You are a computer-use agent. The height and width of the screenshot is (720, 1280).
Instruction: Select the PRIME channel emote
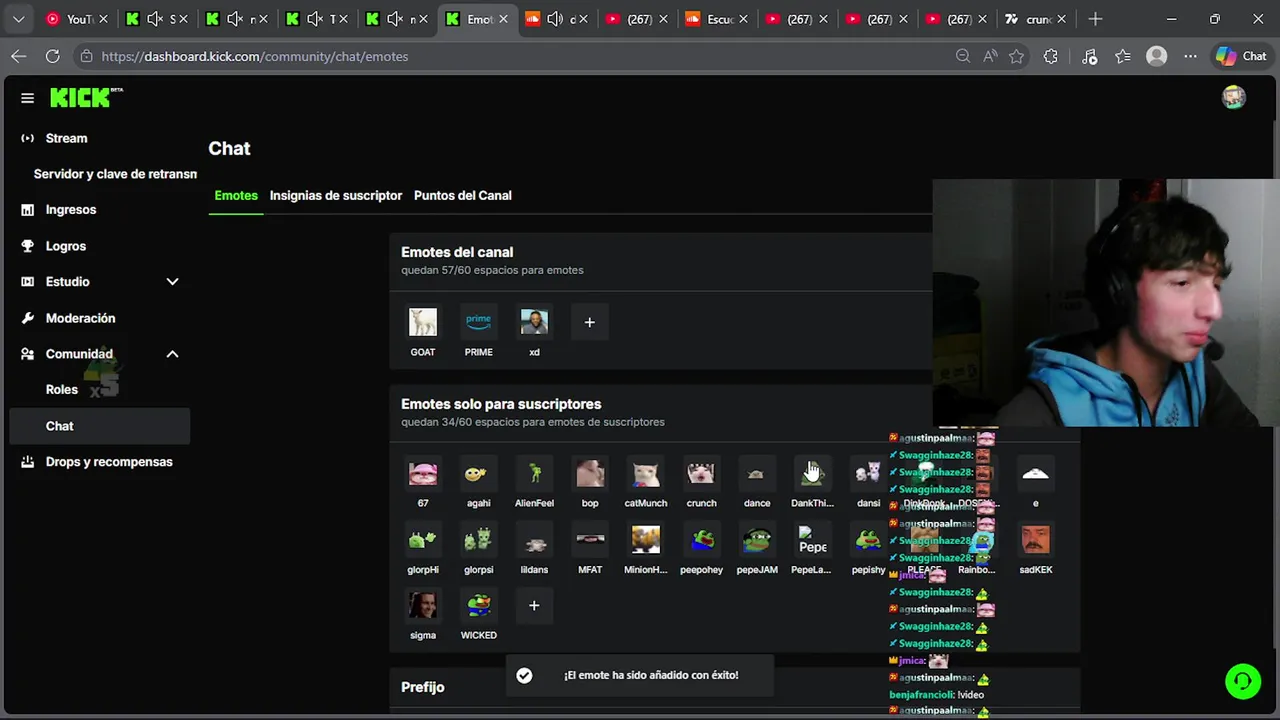click(478, 322)
